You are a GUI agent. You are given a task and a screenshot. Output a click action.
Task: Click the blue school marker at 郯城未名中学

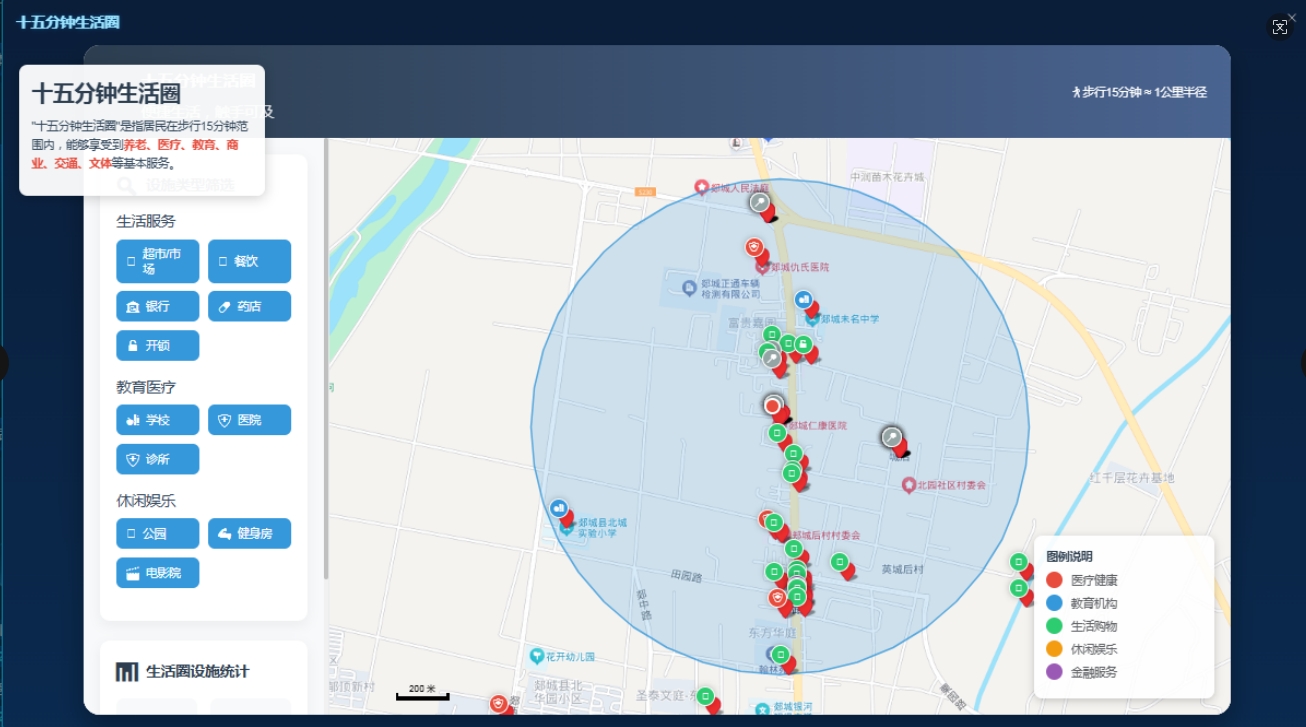[804, 300]
